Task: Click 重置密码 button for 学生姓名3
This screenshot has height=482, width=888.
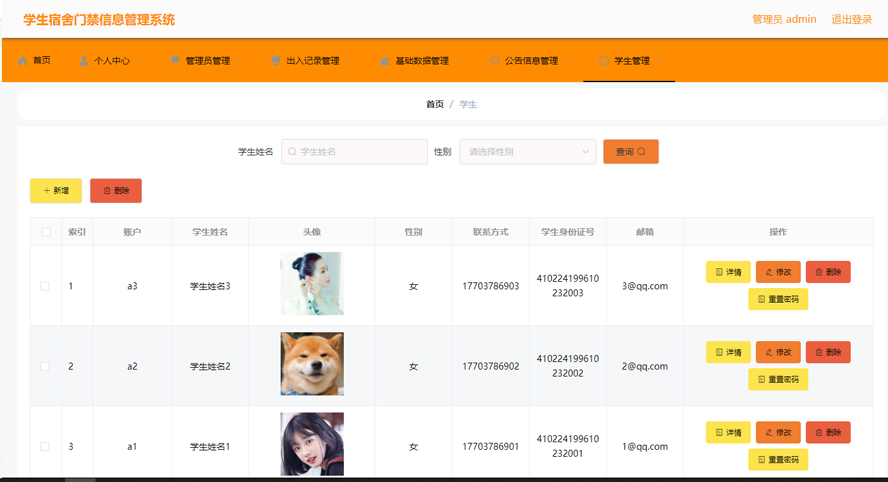Action: point(778,299)
